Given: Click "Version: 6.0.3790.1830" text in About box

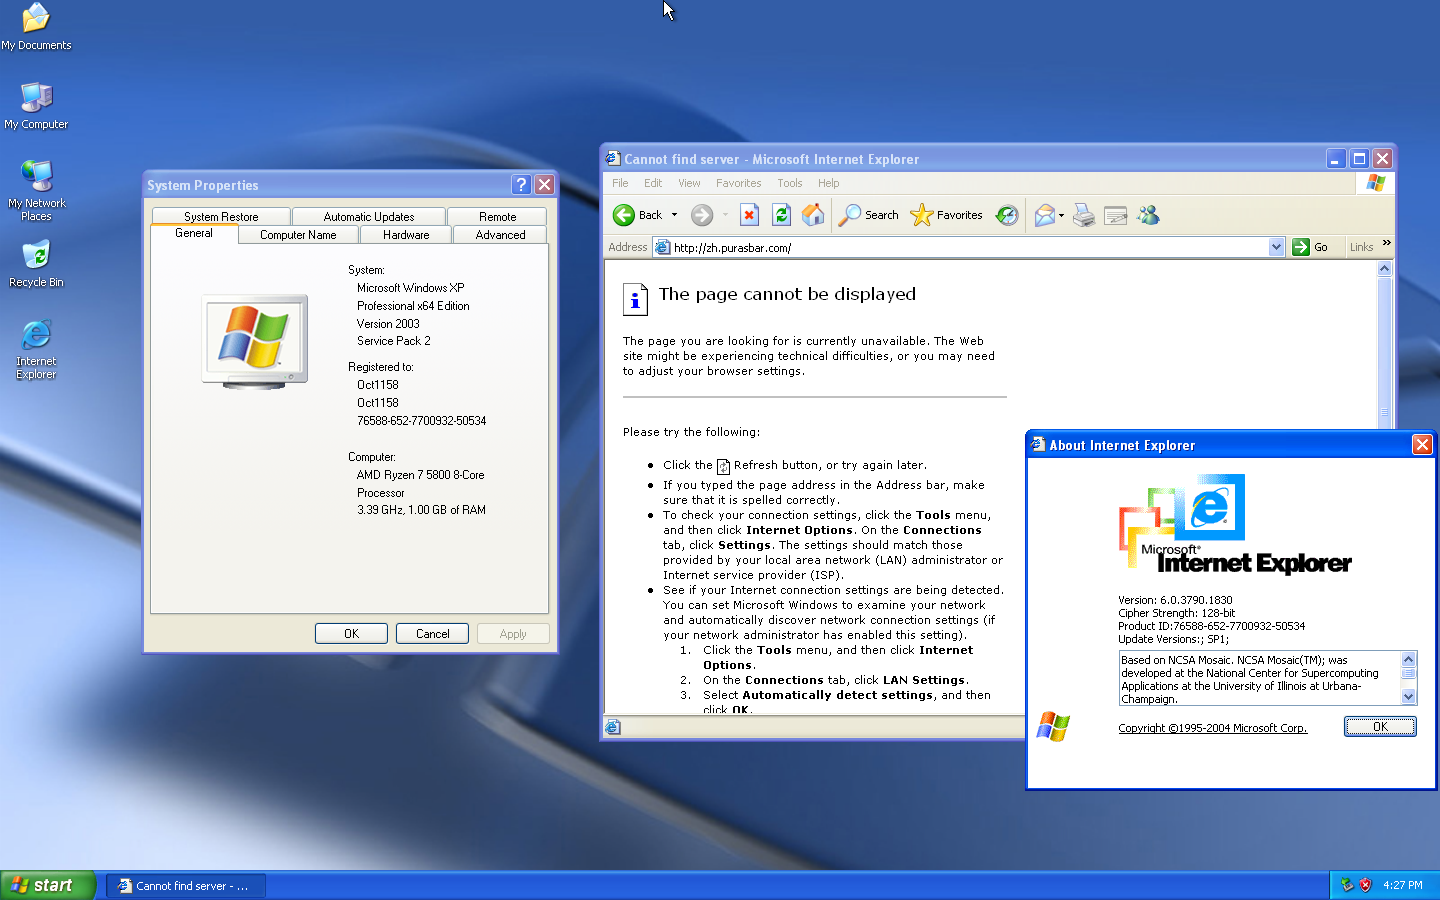Looking at the screenshot, I should coord(1175,600).
